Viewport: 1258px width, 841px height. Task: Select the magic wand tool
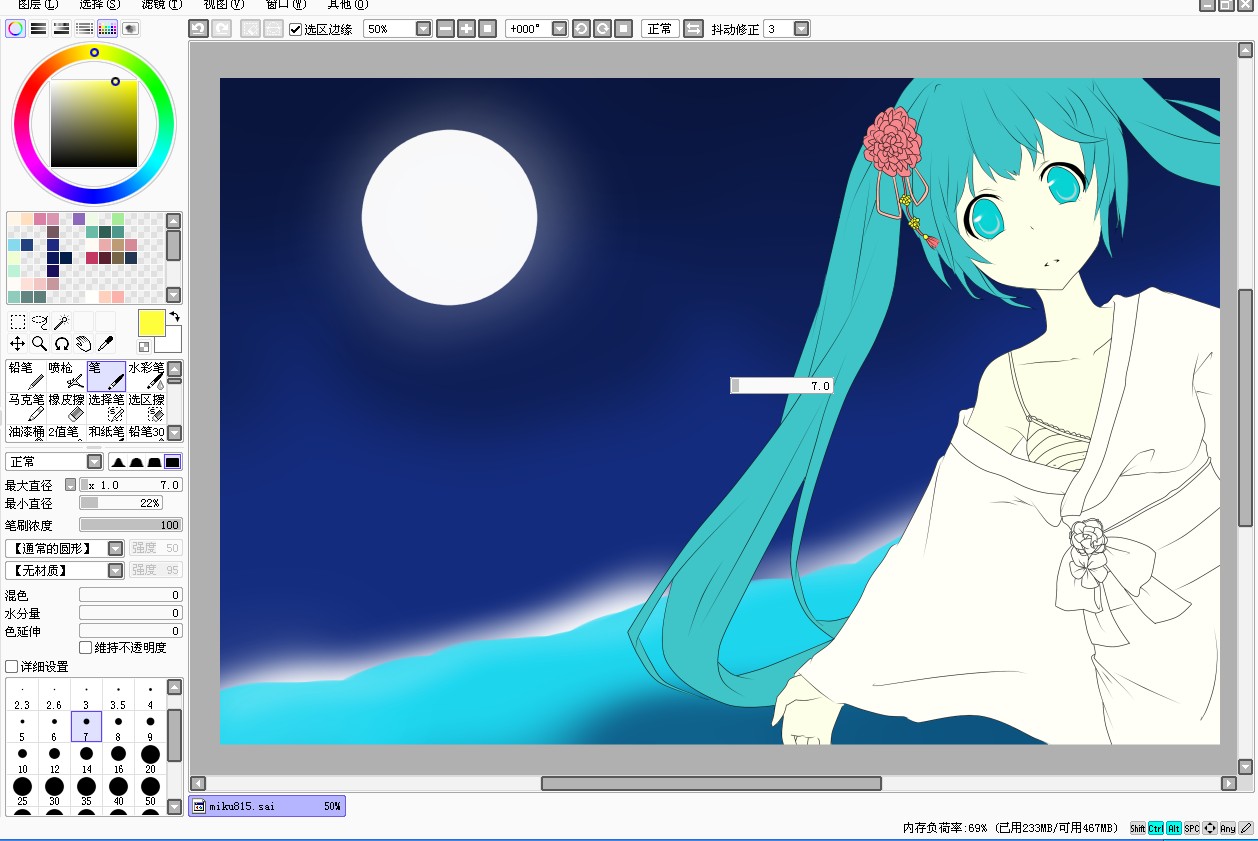point(62,322)
